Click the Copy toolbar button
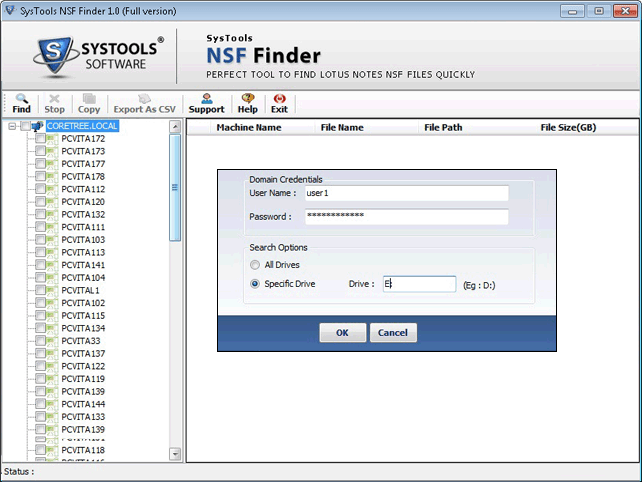The image size is (642, 482). pos(89,104)
